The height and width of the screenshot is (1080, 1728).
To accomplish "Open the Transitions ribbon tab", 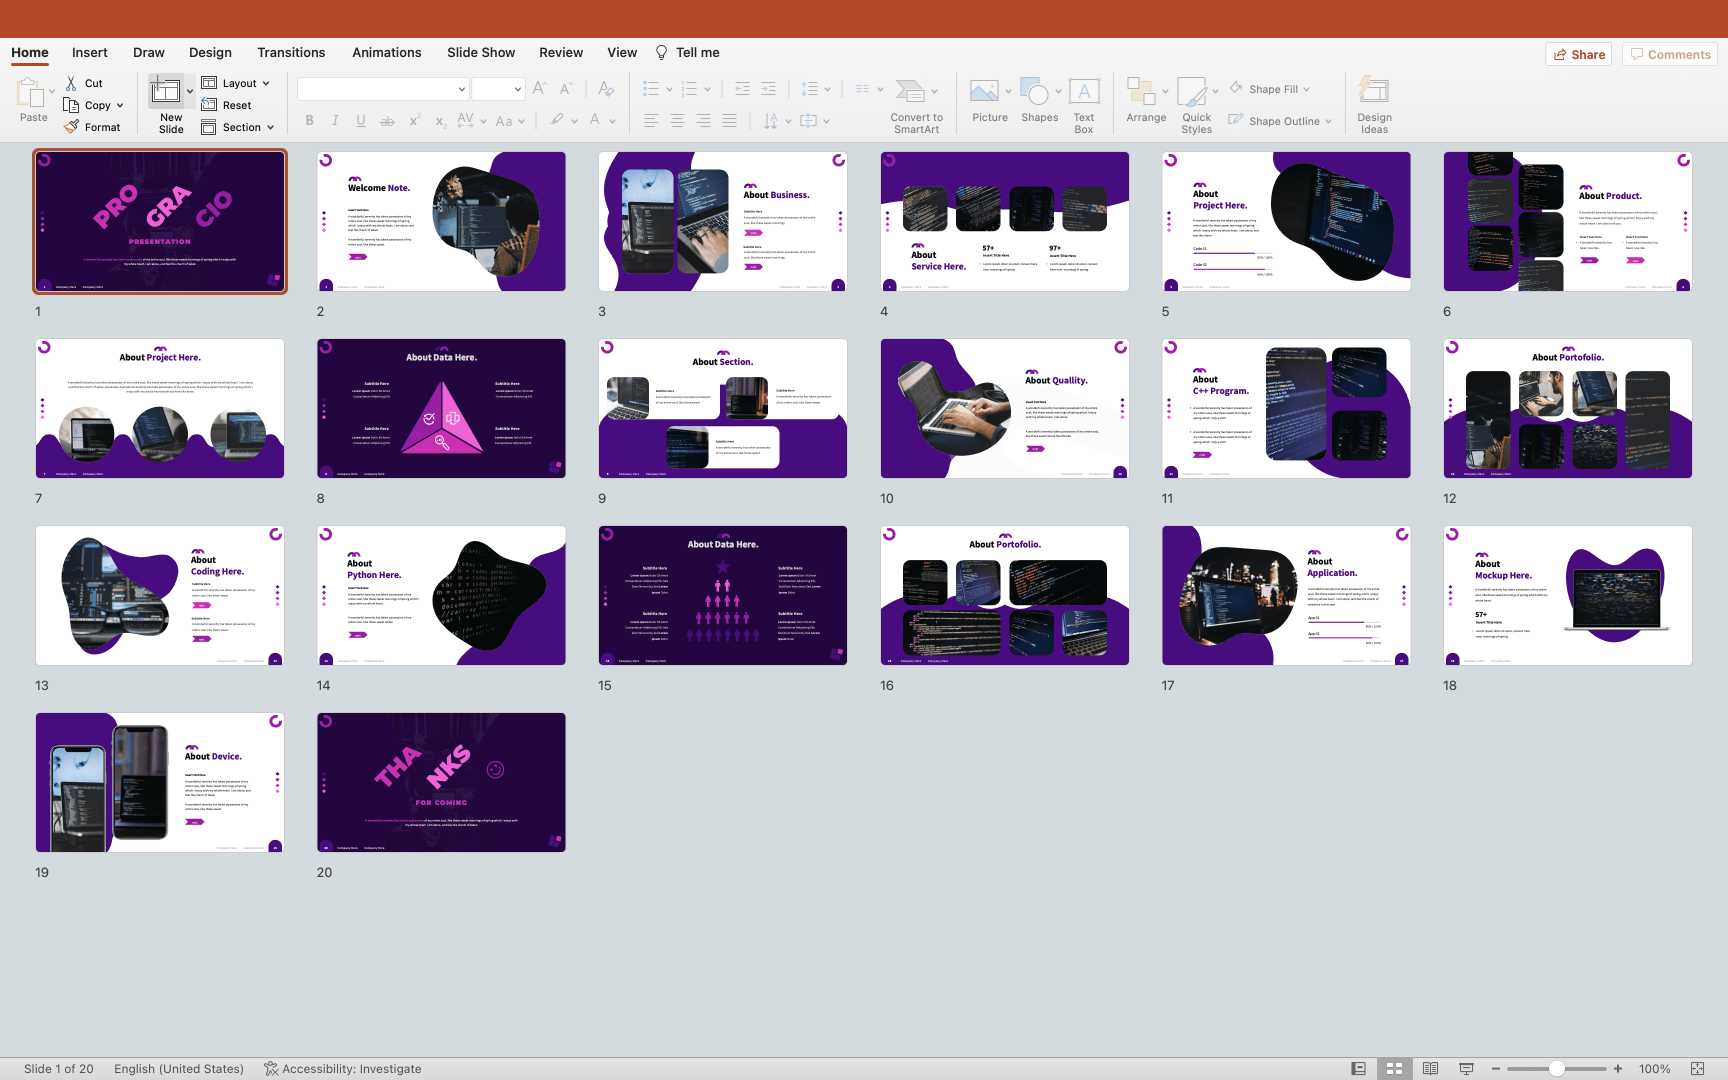I will [291, 52].
